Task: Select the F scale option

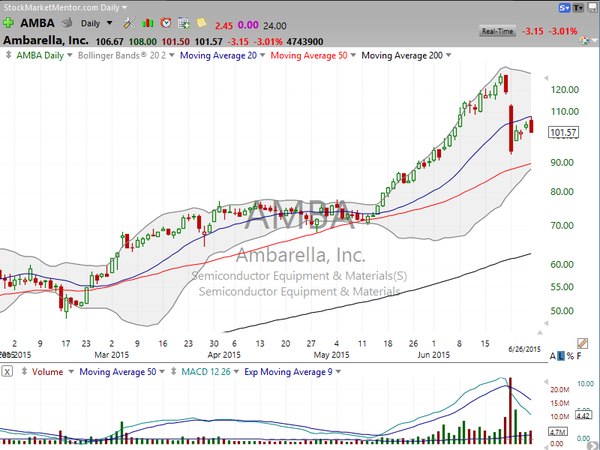Action: click(579, 356)
